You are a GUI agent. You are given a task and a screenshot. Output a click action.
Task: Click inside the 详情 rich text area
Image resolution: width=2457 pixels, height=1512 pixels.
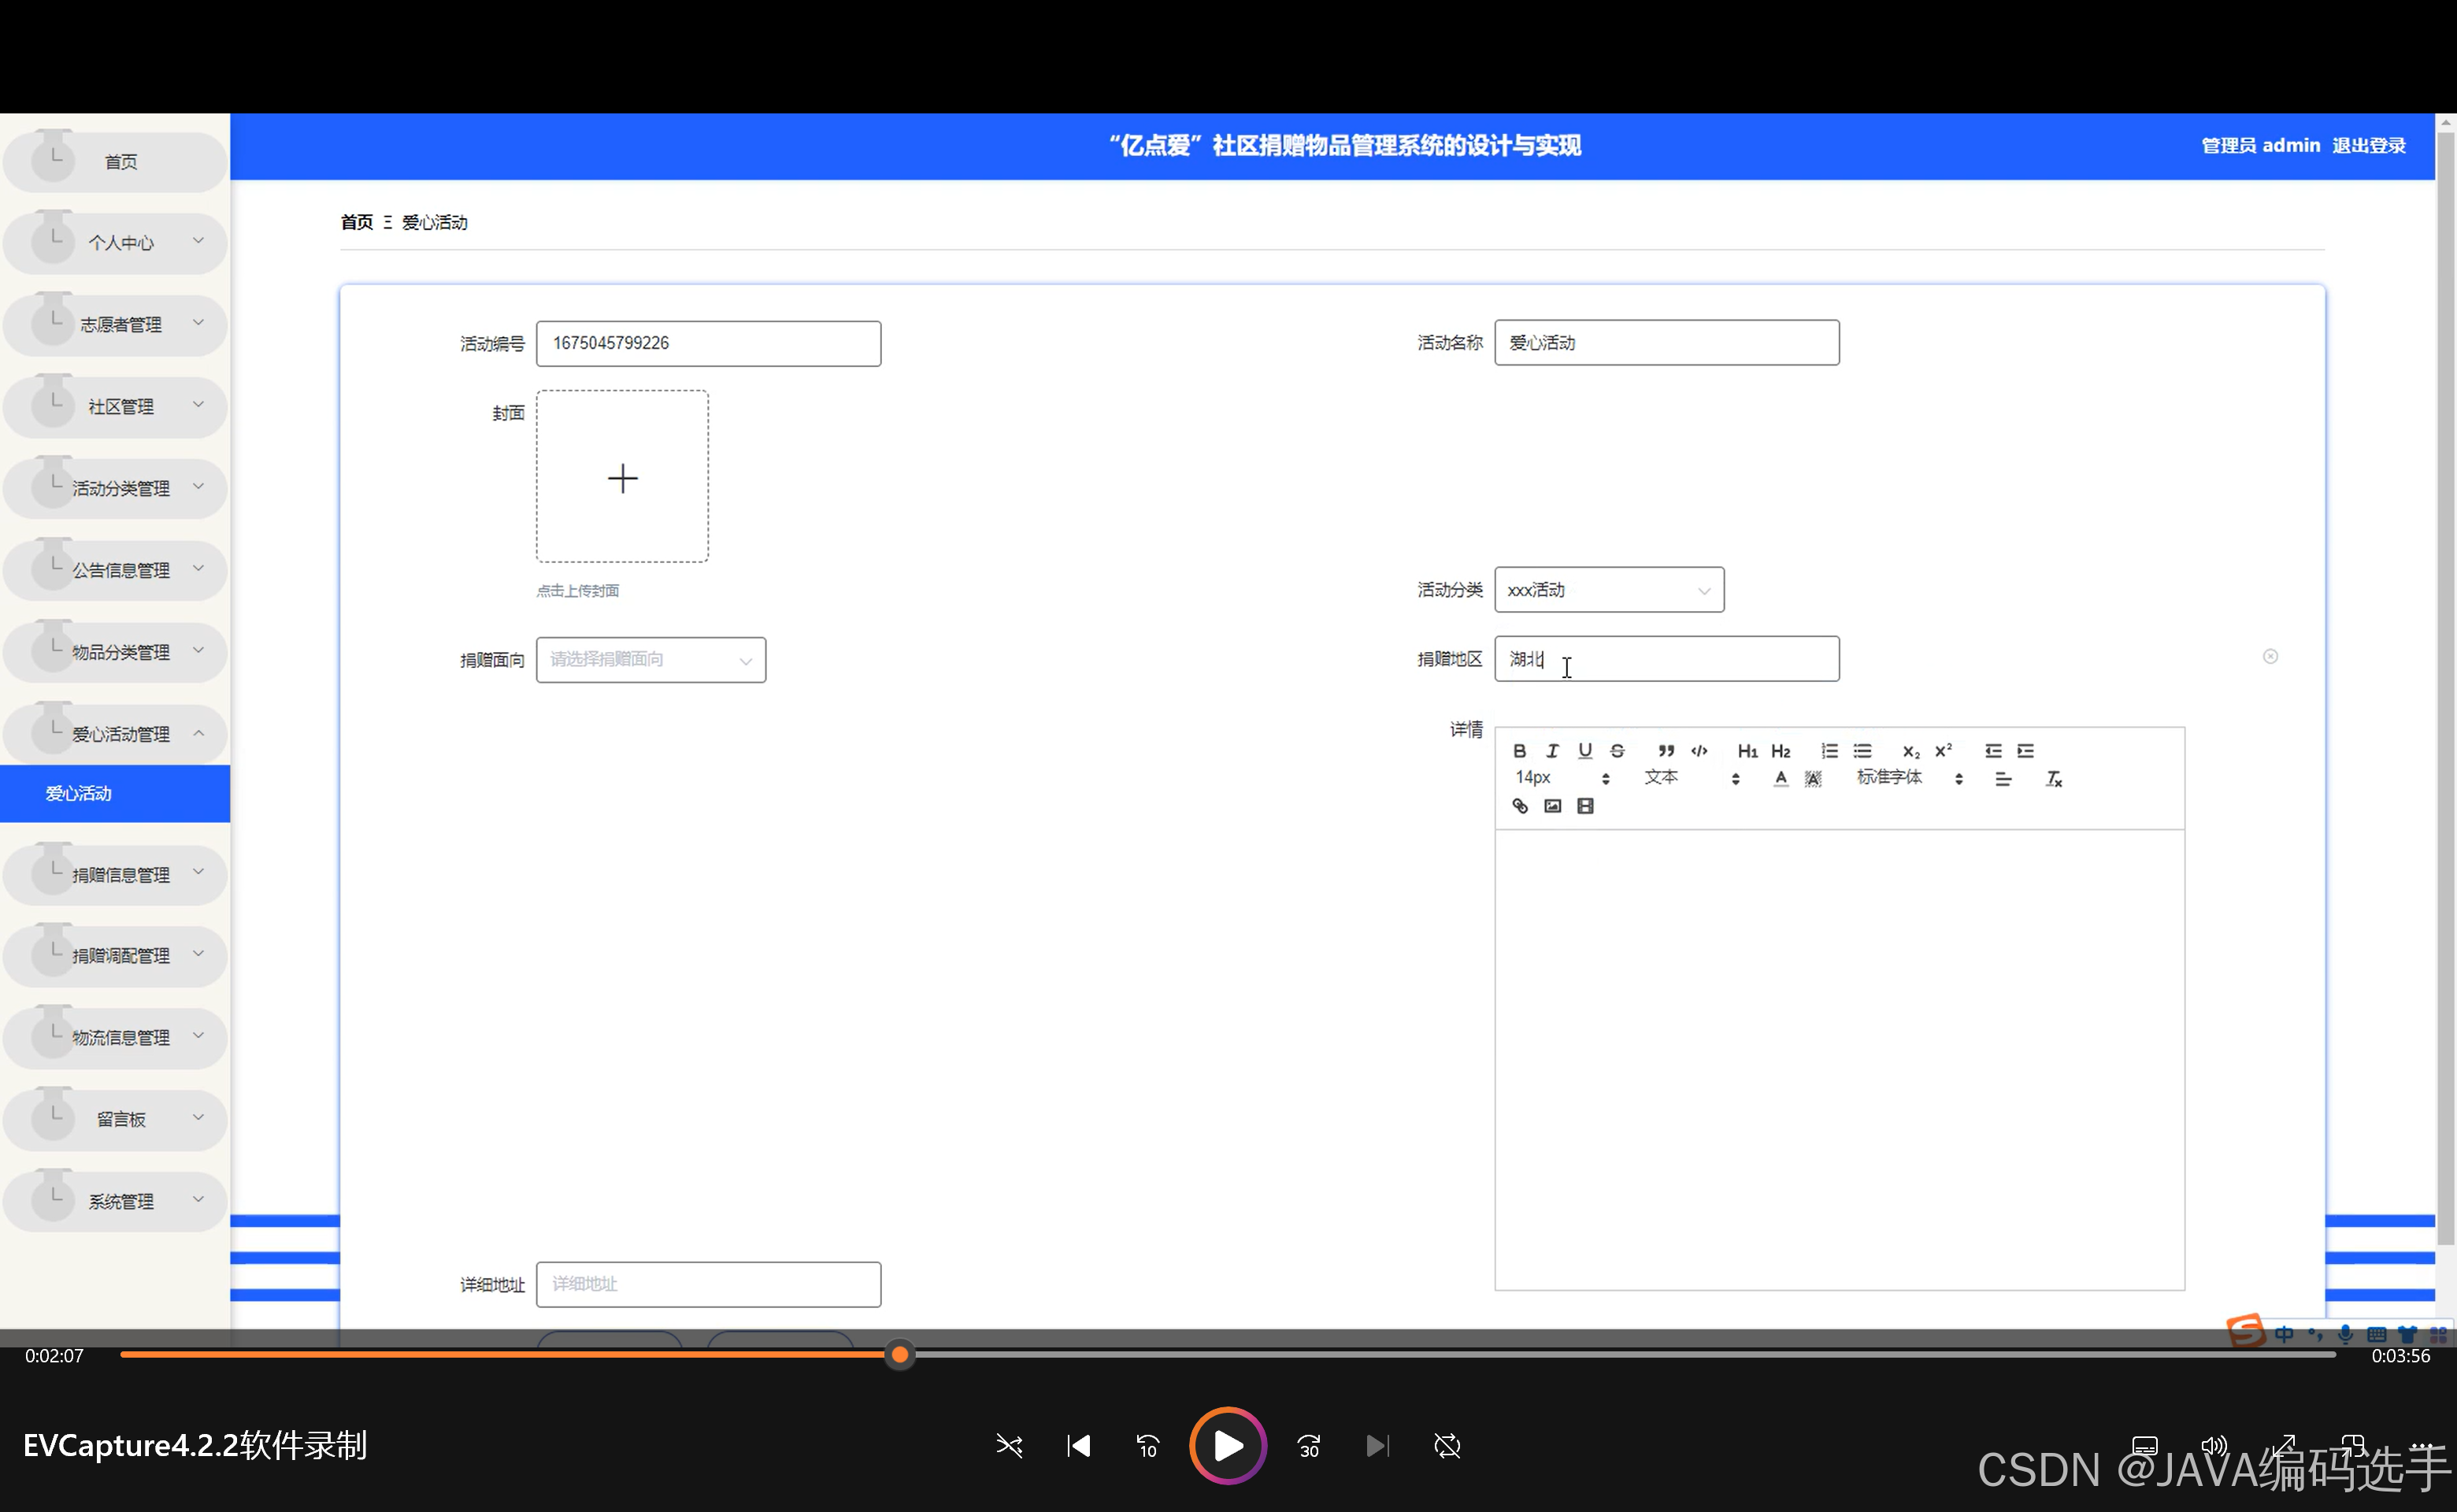1839,1060
